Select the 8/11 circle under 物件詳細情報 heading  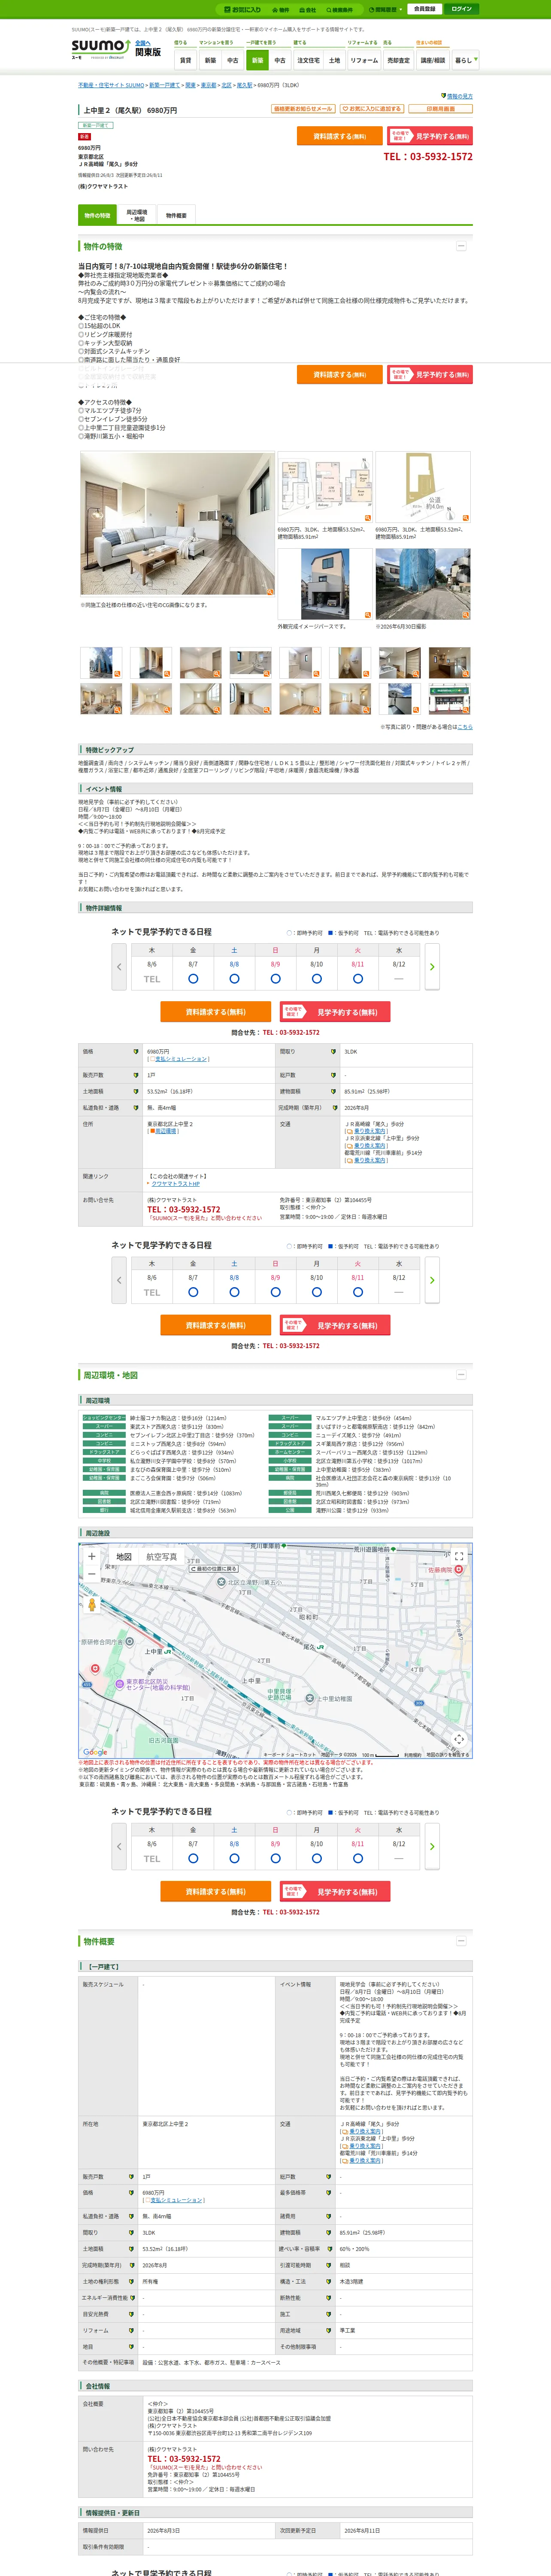357,979
